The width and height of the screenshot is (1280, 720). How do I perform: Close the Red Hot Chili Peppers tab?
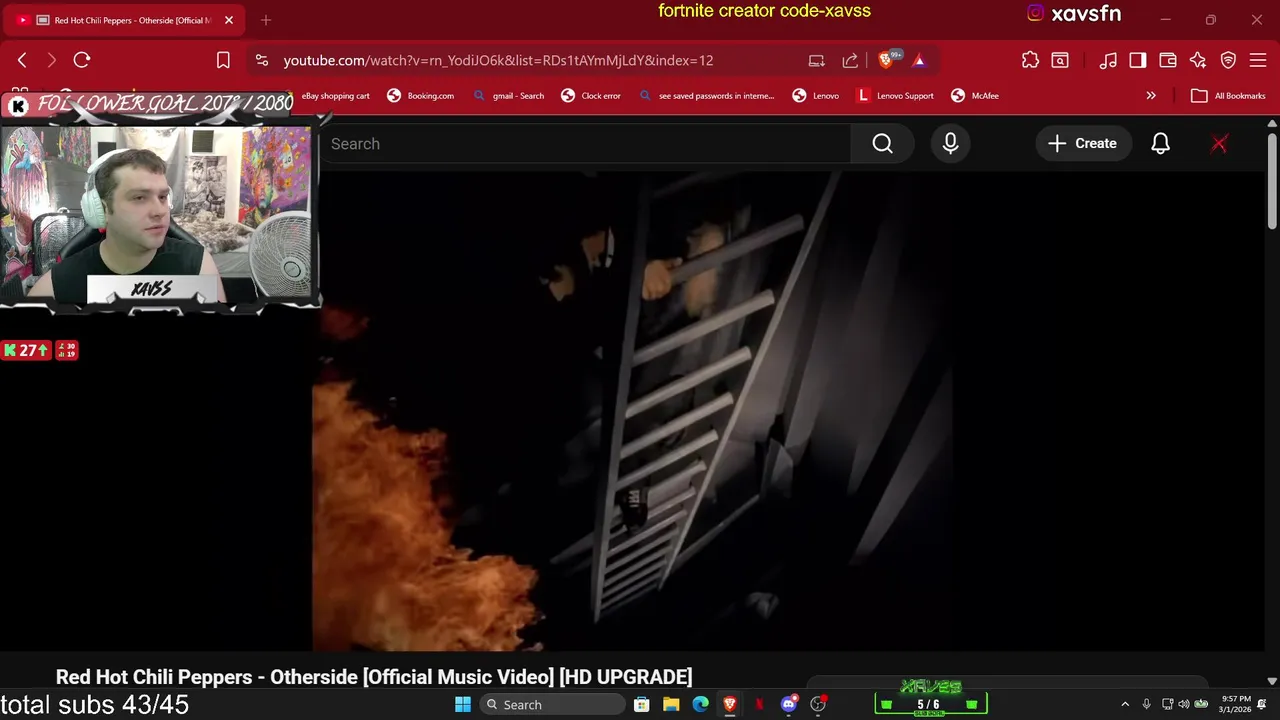coord(229,20)
